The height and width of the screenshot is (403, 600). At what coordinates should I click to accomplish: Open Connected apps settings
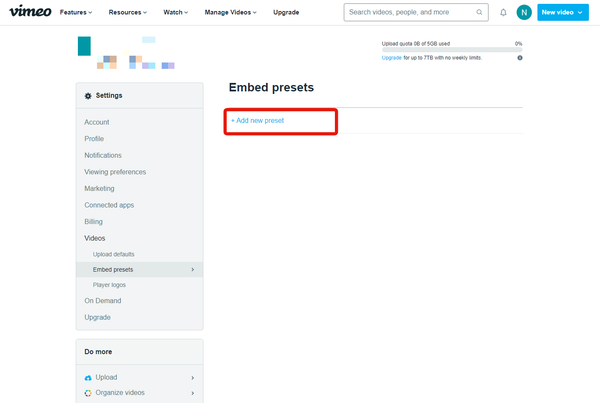click(x=109, y=205)
